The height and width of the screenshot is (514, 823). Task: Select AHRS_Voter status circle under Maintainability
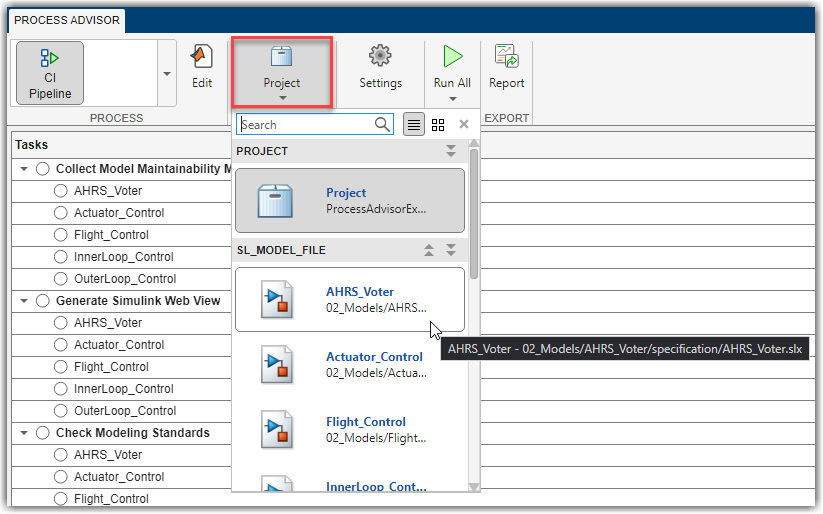(x=61, y=191)
